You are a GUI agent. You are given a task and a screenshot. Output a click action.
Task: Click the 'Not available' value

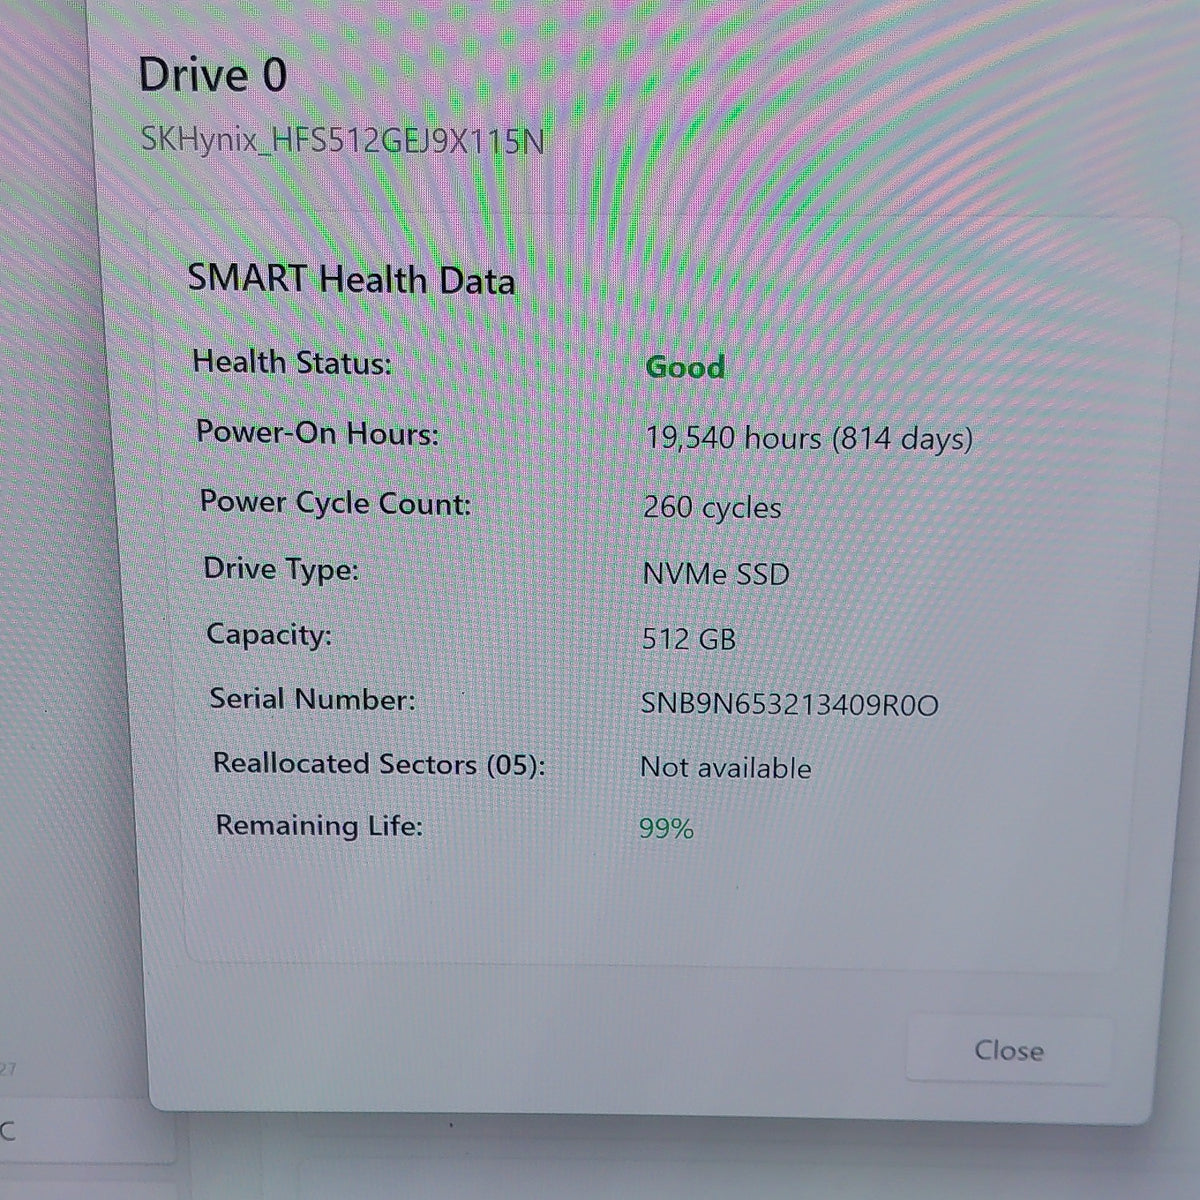click(x=726, y=768)
